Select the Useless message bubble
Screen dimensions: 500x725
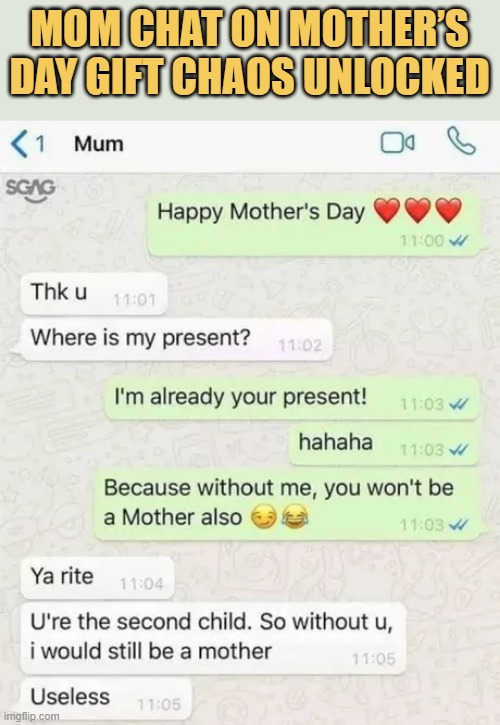[106, 700]
